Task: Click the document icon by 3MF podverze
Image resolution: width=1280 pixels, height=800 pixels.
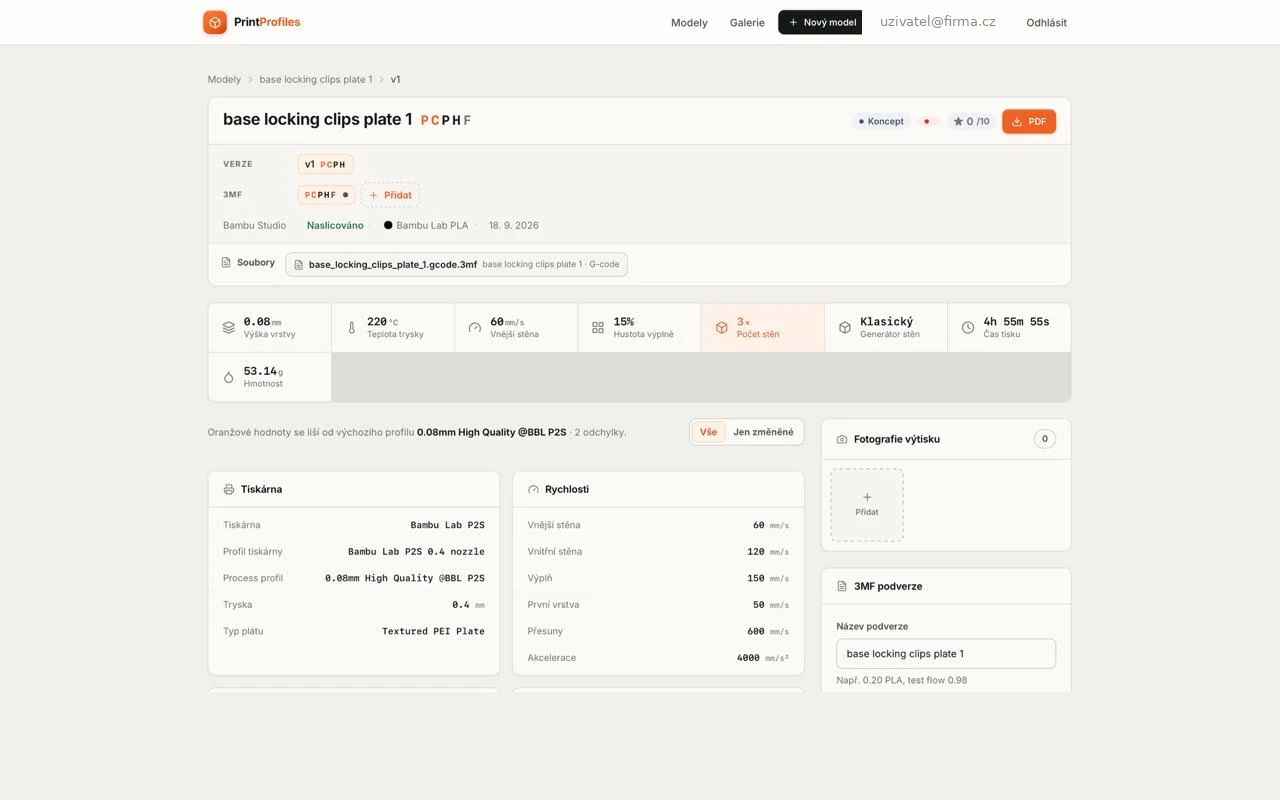Action: coord(842,586)
